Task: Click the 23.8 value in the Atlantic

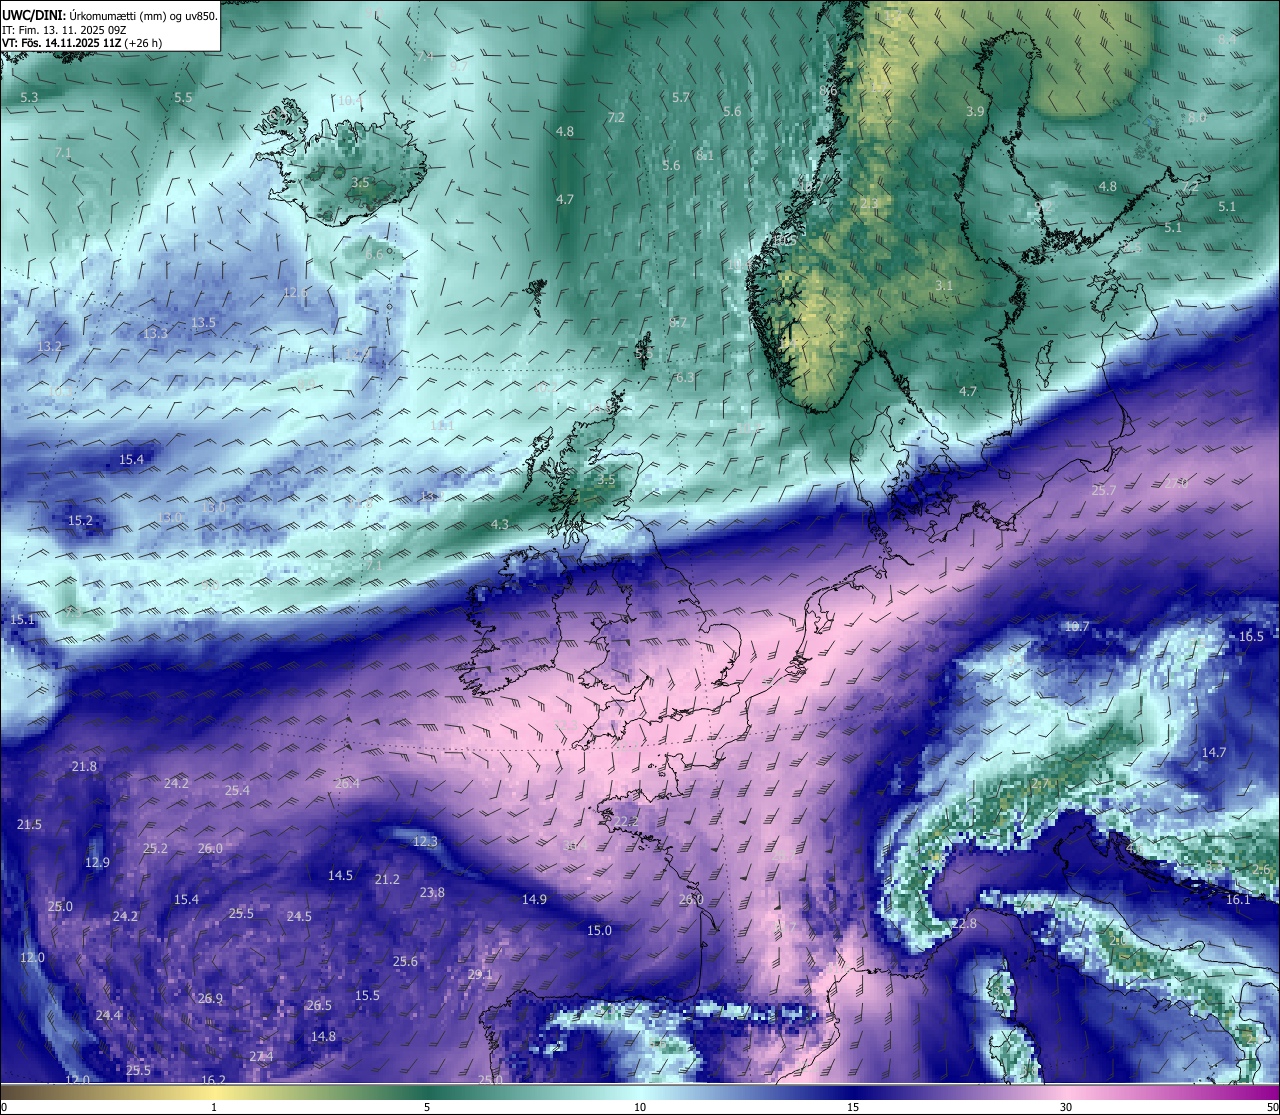Action: coord(432,892)
